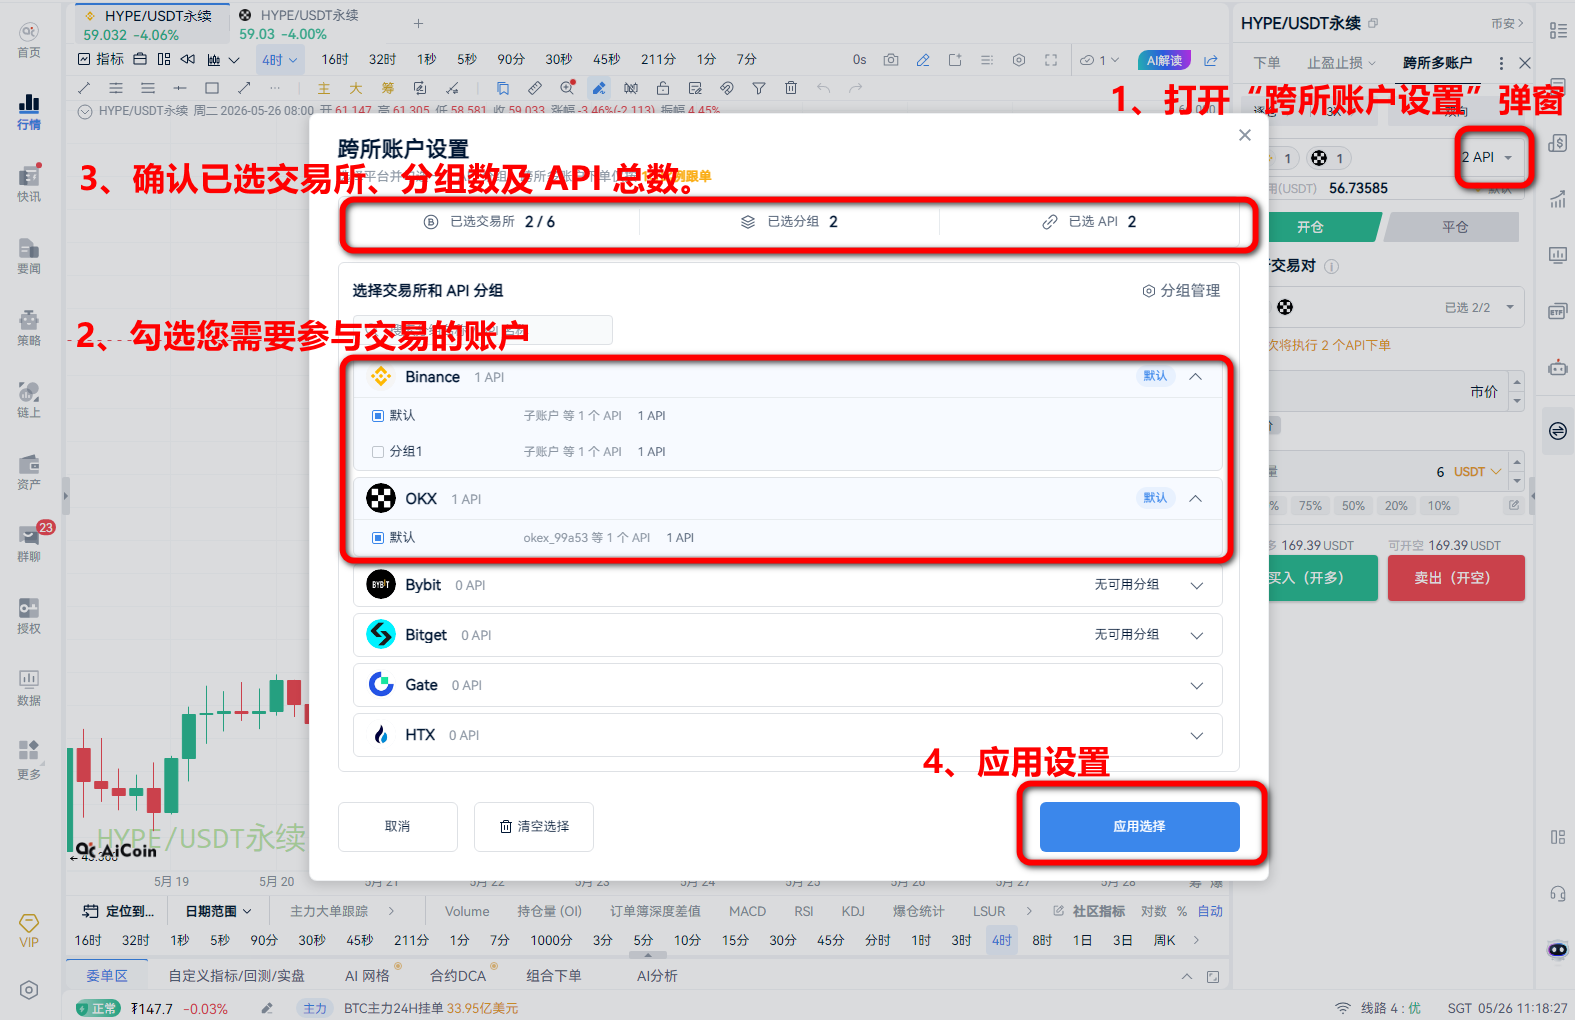The width and height of the screenshot is (1575, 1020).
Task: Open the 首页 home sidebar icon
Action: [x=29, y=40]
